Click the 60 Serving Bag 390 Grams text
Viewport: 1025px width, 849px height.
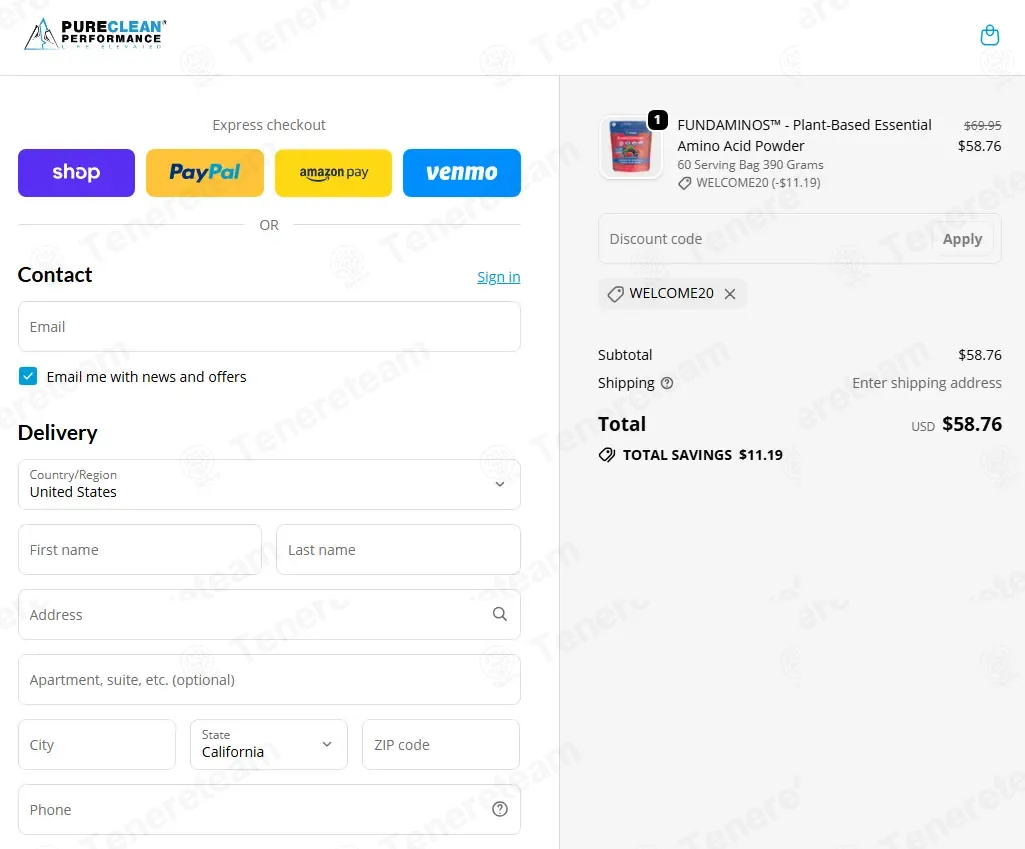750,165
